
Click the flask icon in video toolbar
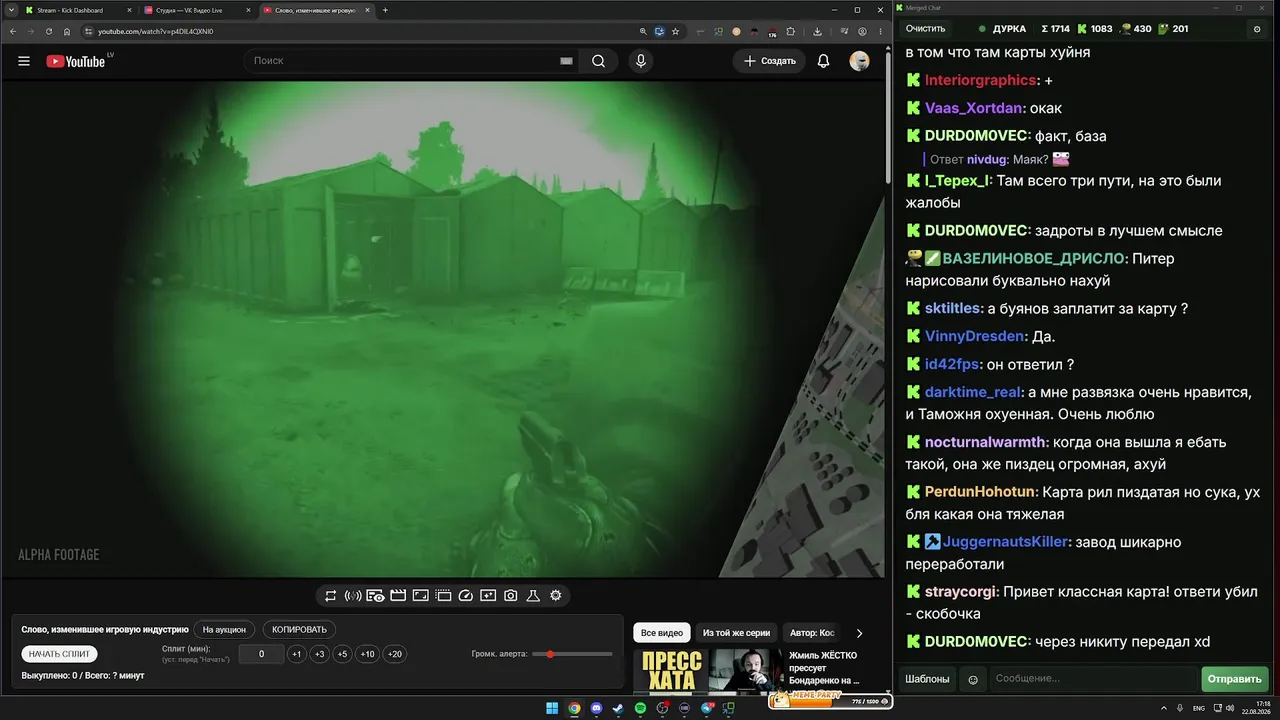click(533, 596)
